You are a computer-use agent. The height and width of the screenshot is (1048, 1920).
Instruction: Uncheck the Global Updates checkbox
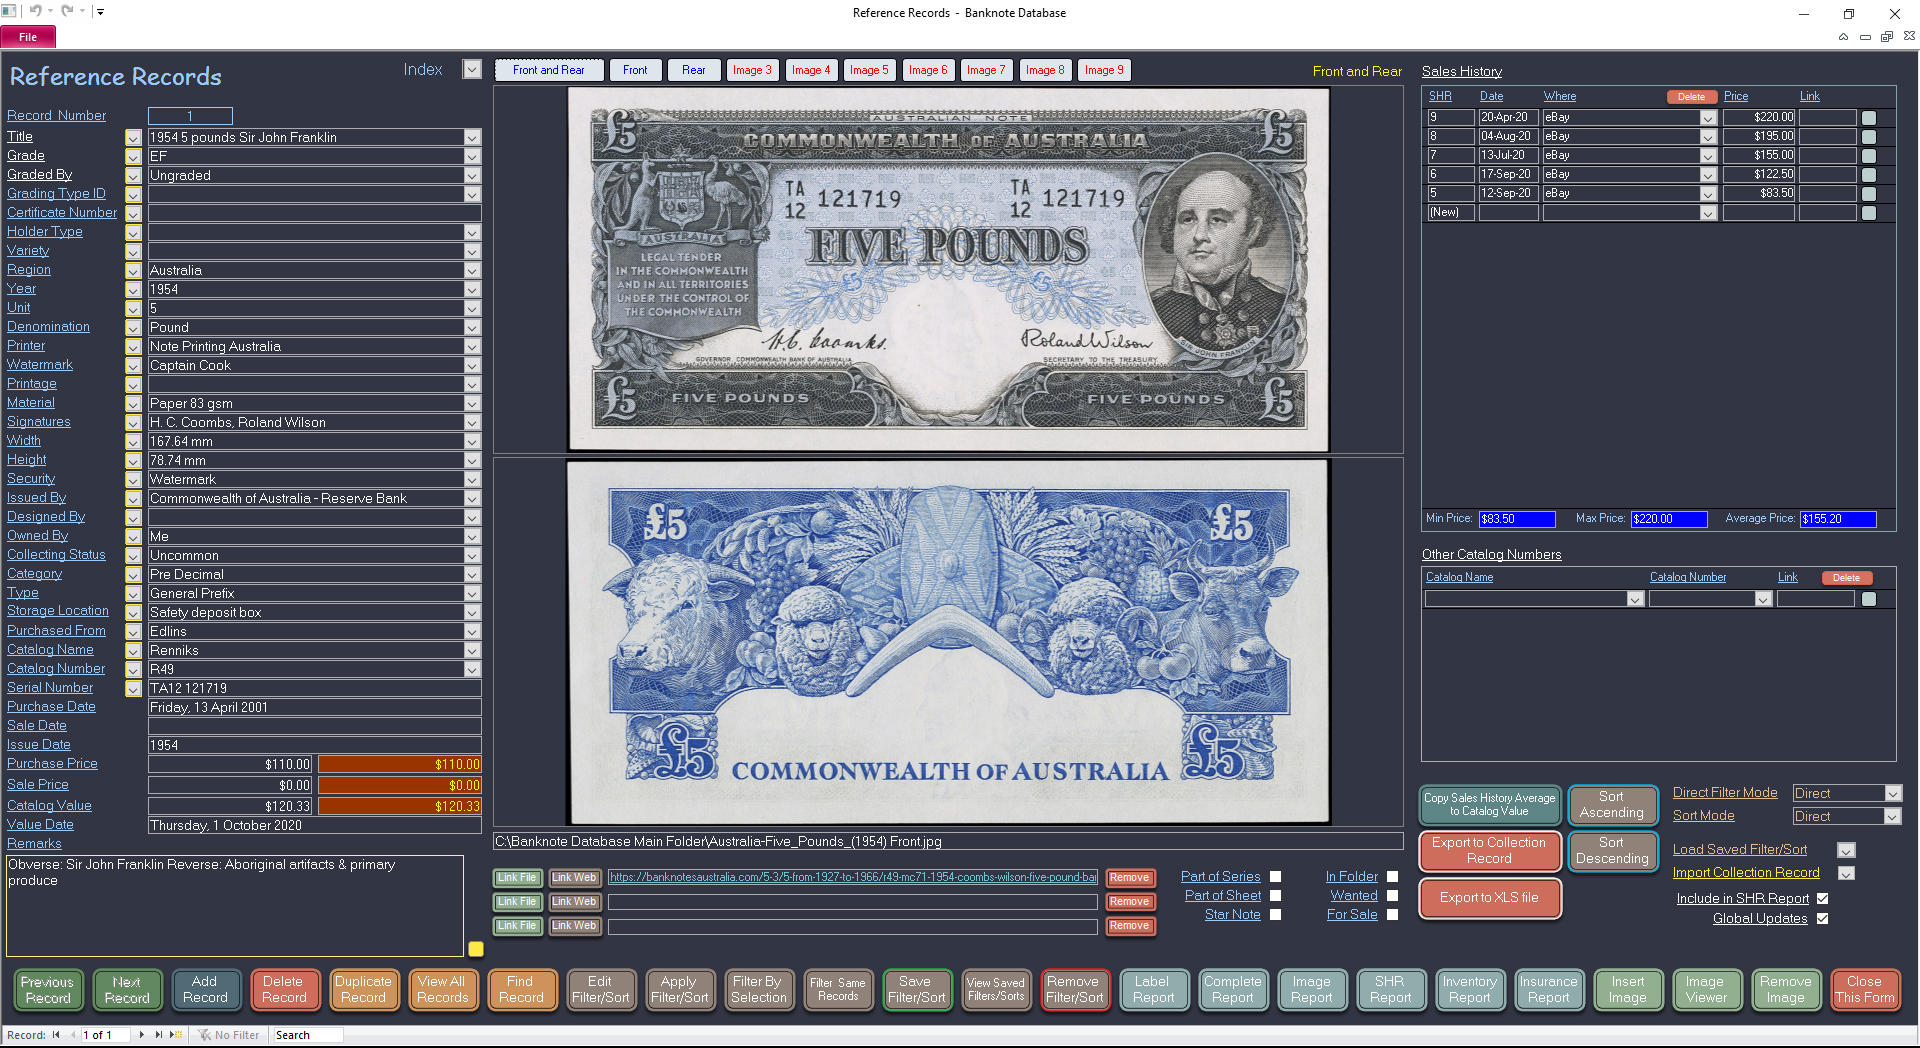tap(1822, 919)
